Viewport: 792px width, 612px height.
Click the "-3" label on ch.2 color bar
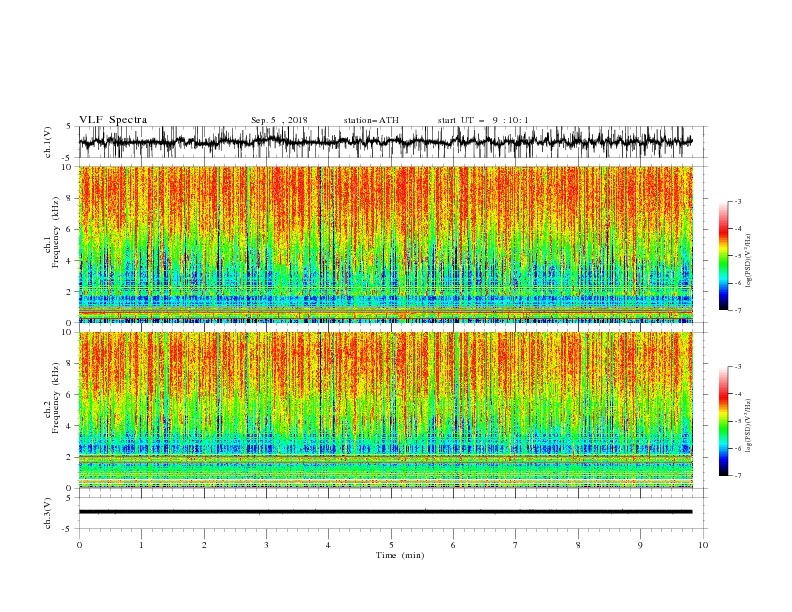738,367
